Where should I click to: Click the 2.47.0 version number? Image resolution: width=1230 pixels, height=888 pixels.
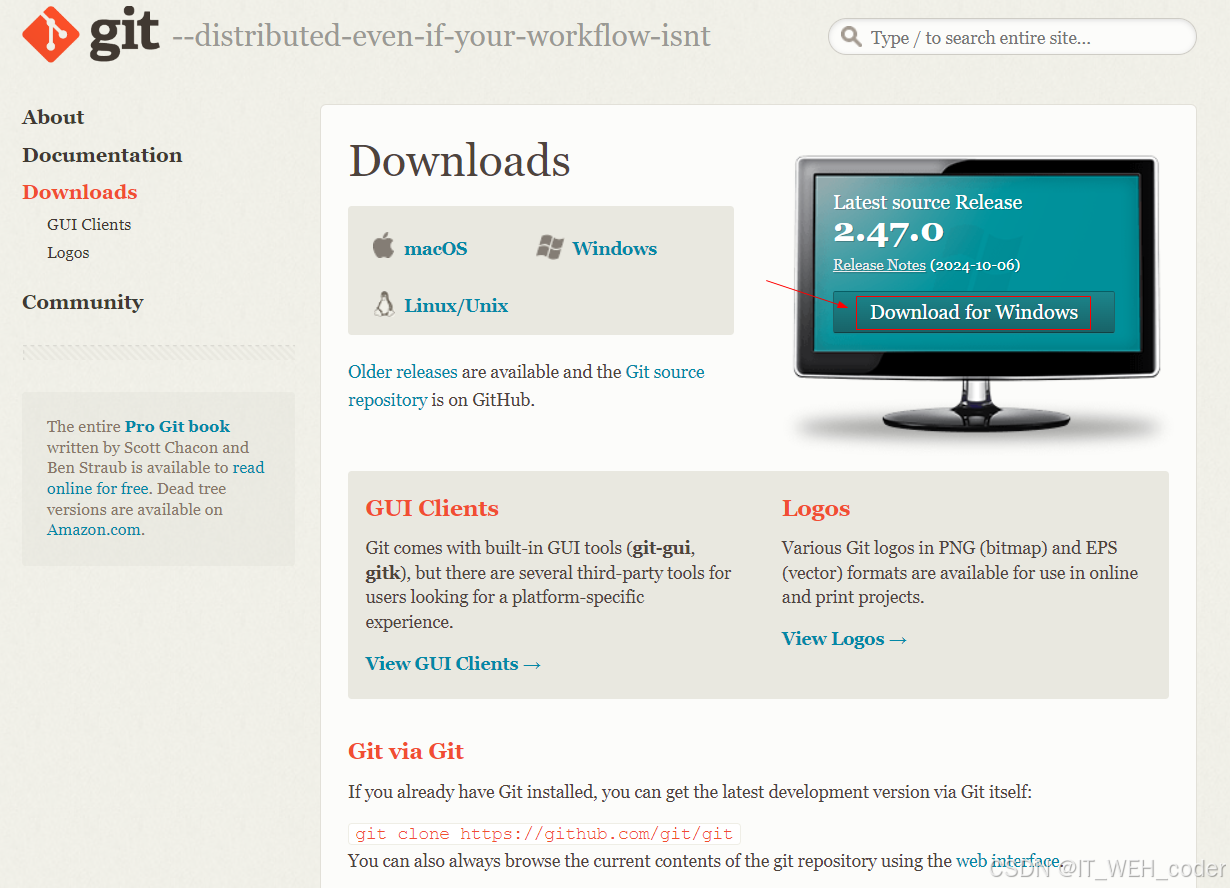point(888,232)
